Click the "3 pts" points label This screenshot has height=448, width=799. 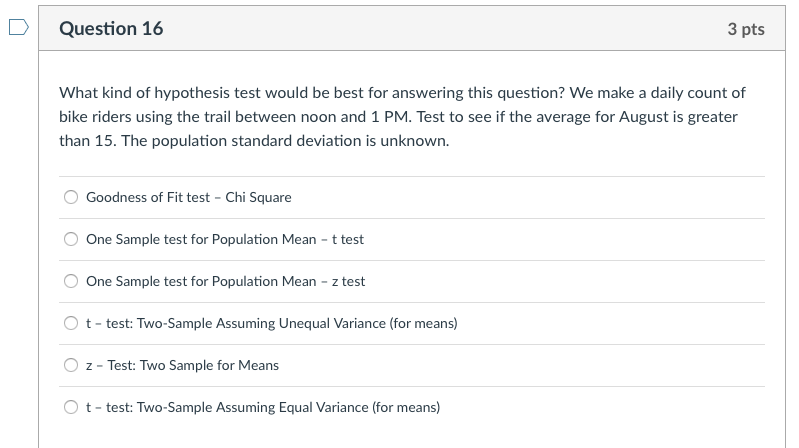tap(746, 29)
